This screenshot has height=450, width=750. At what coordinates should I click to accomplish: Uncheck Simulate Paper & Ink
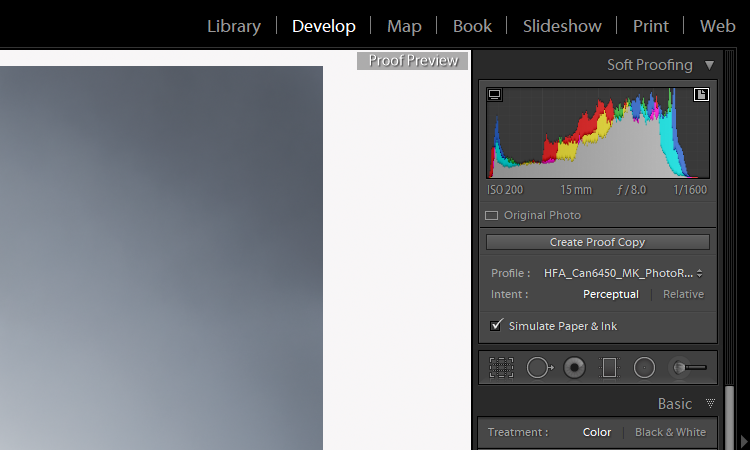pyautogui.click(x=496, y=326)
